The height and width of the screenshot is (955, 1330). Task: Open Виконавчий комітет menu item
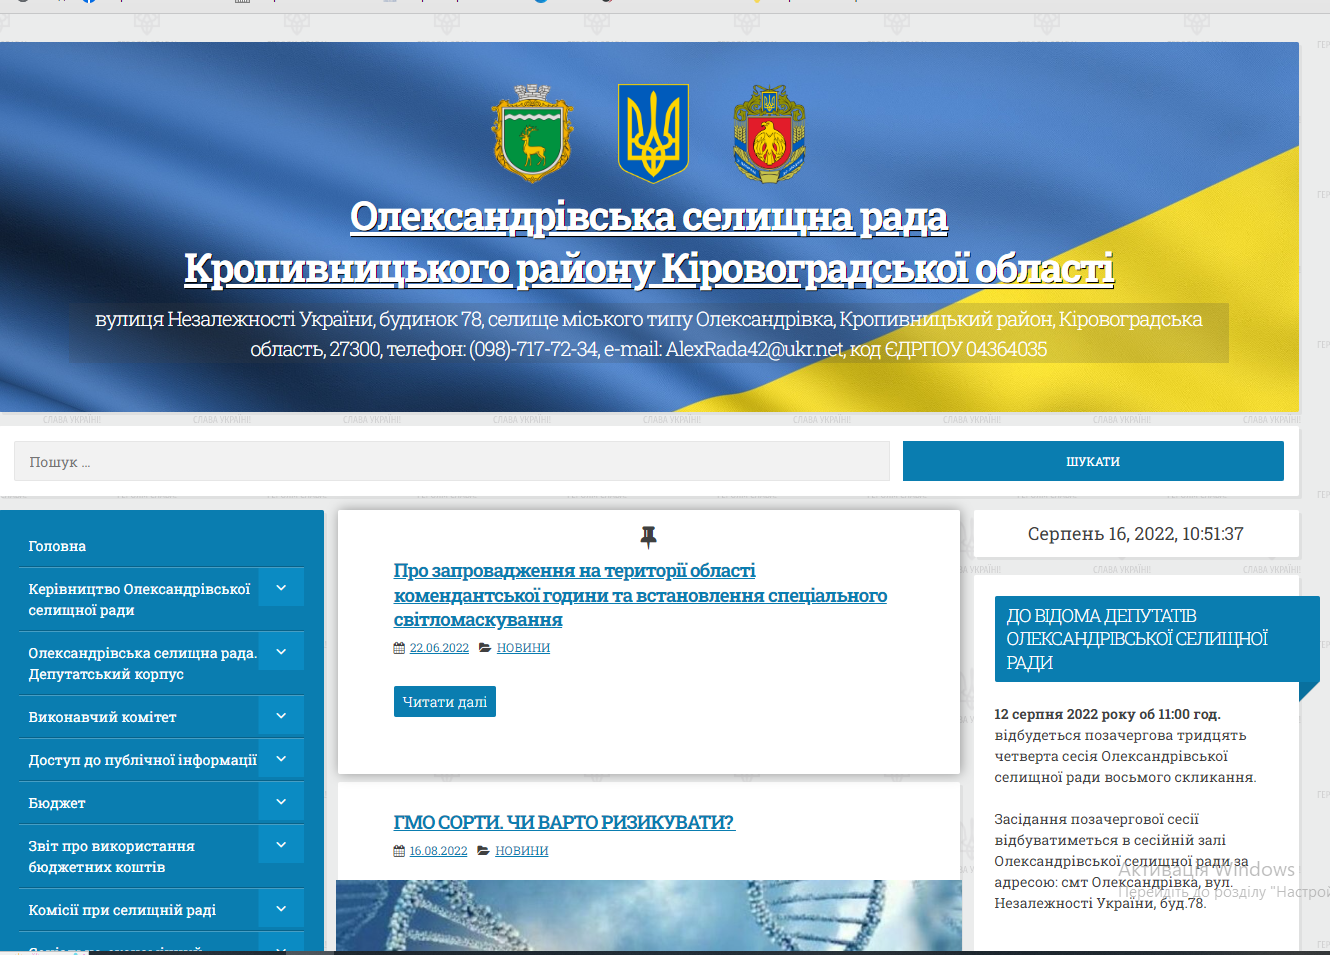(102, 717)
